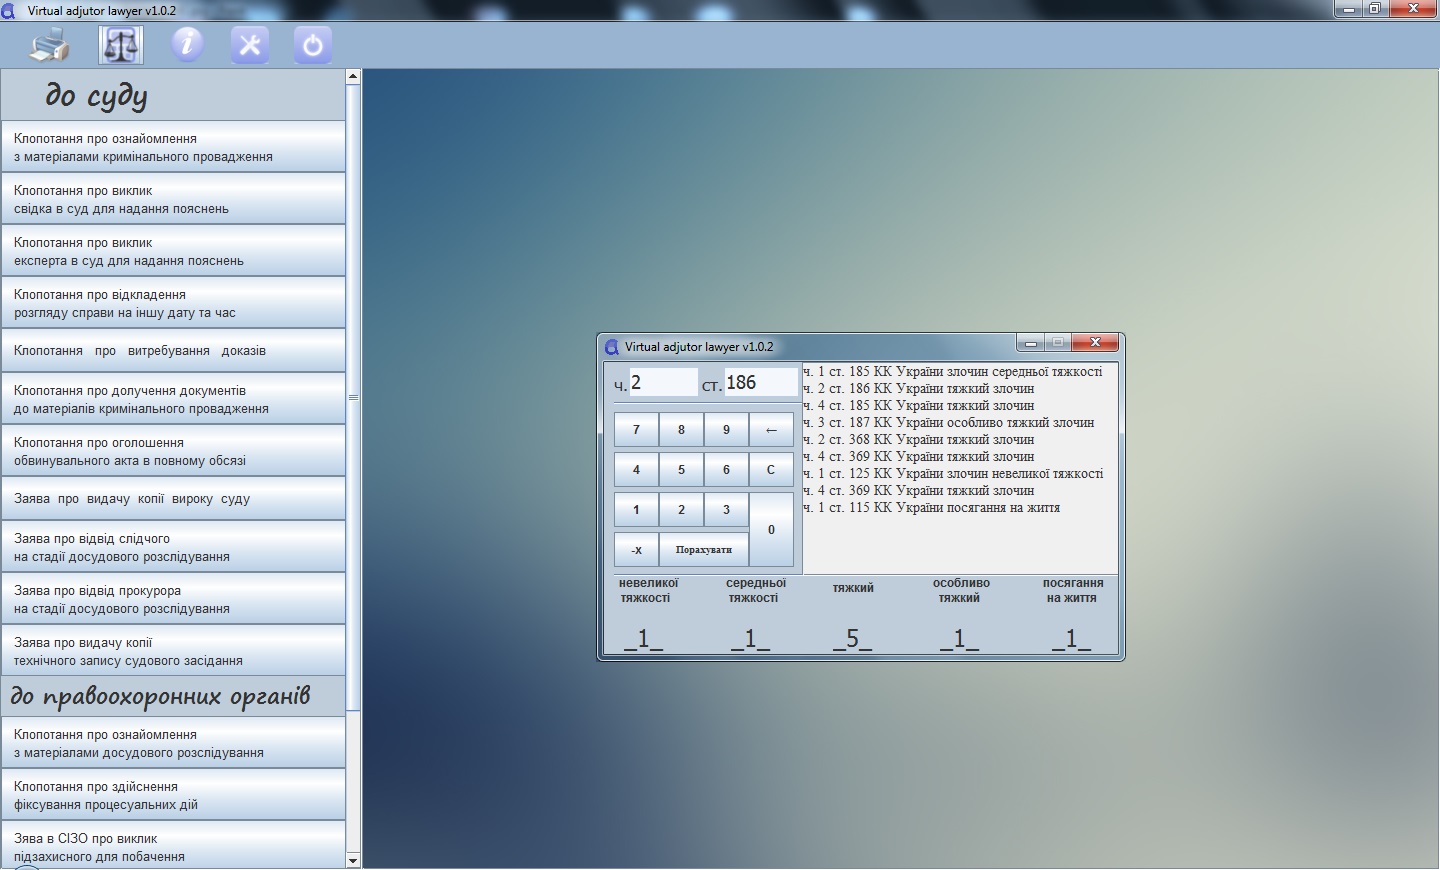Image resolution: width=1440 pixels, height=870 pixels.
Task: Focus the ч. part number field
Action: pos(663,383)
